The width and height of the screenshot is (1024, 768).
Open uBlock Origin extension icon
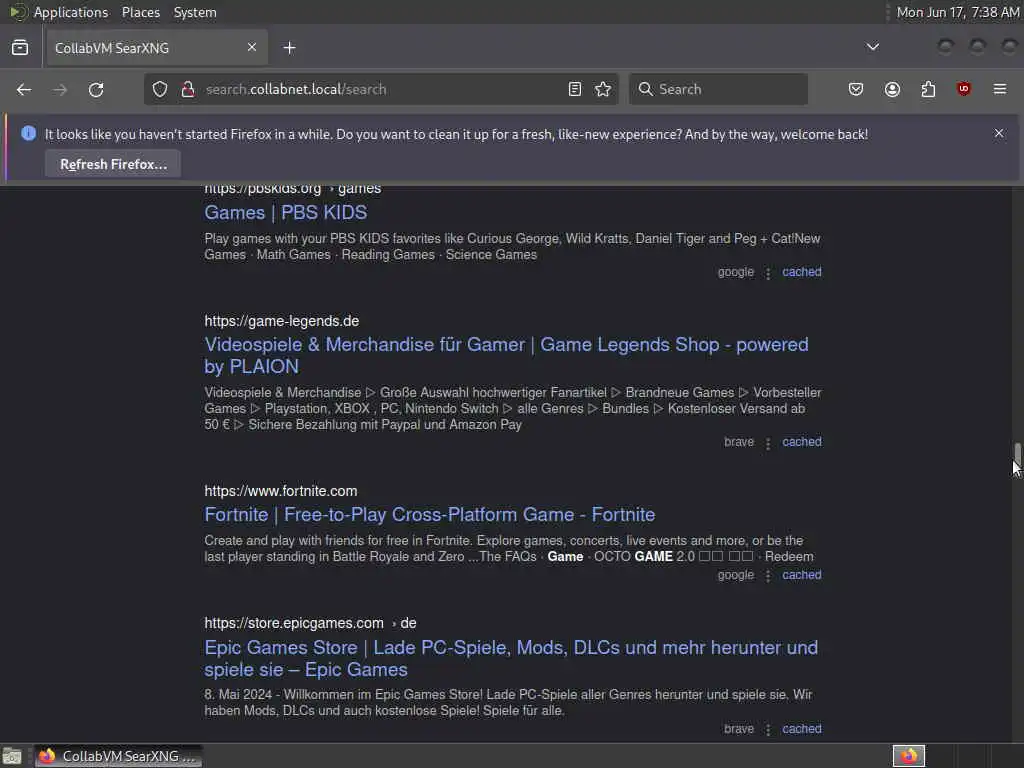click(964, 89)
